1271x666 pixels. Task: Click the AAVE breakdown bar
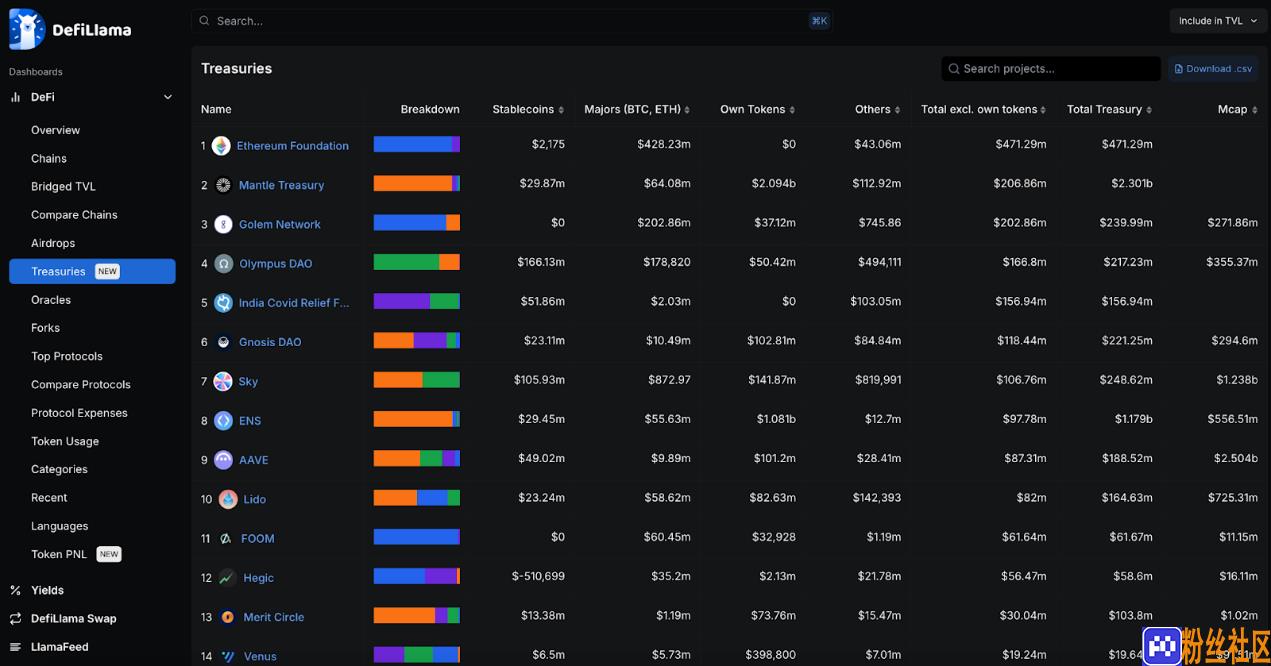coord(417,458)
